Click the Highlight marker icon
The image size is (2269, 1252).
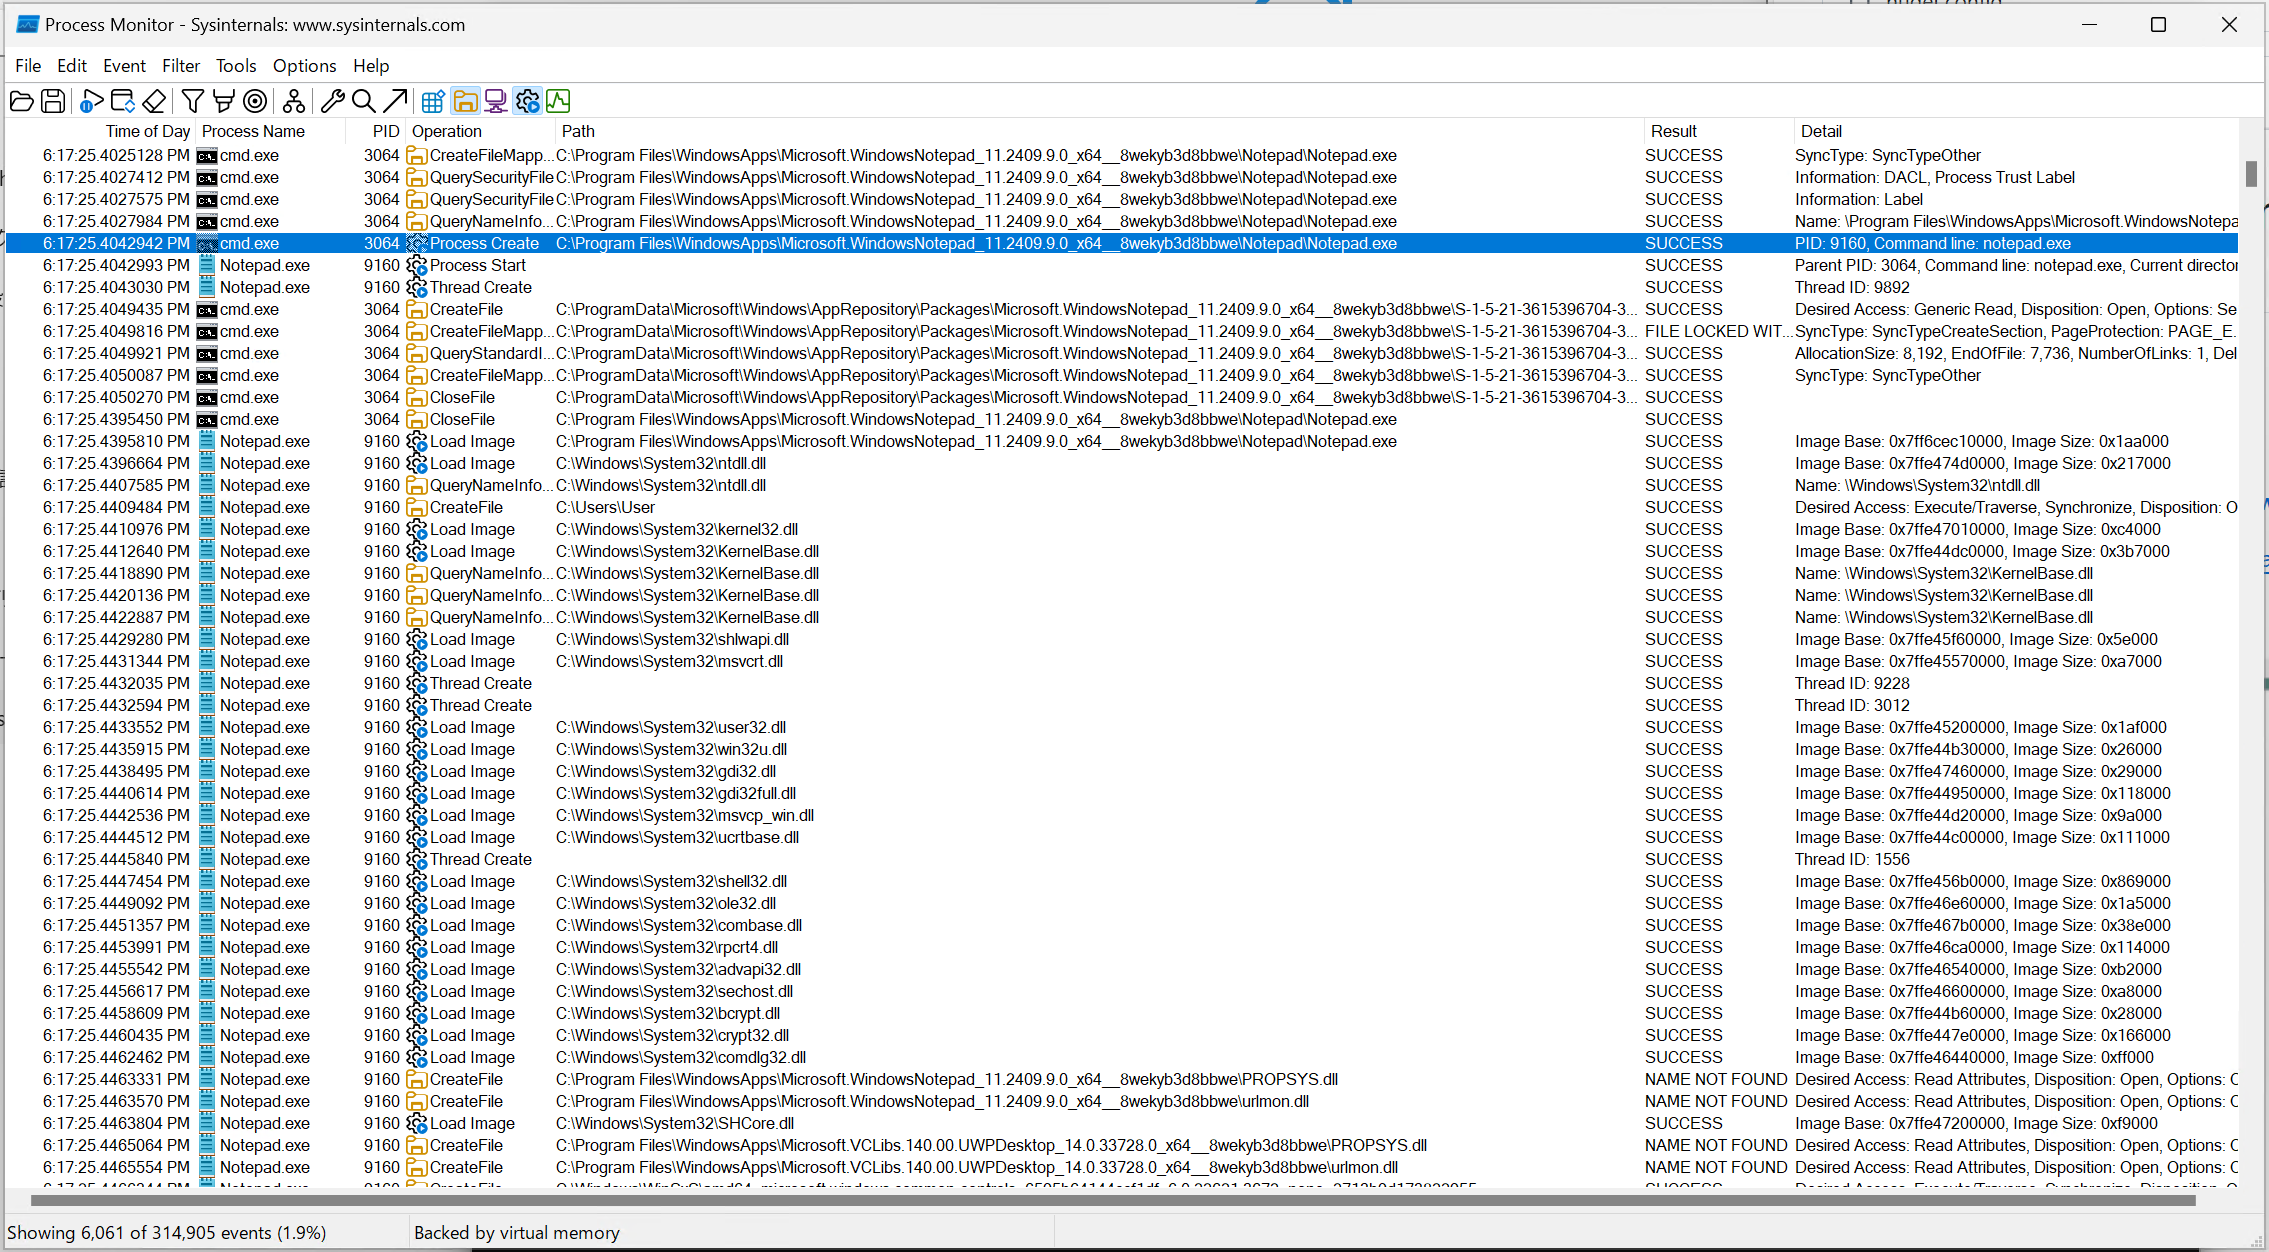(224, 101)
